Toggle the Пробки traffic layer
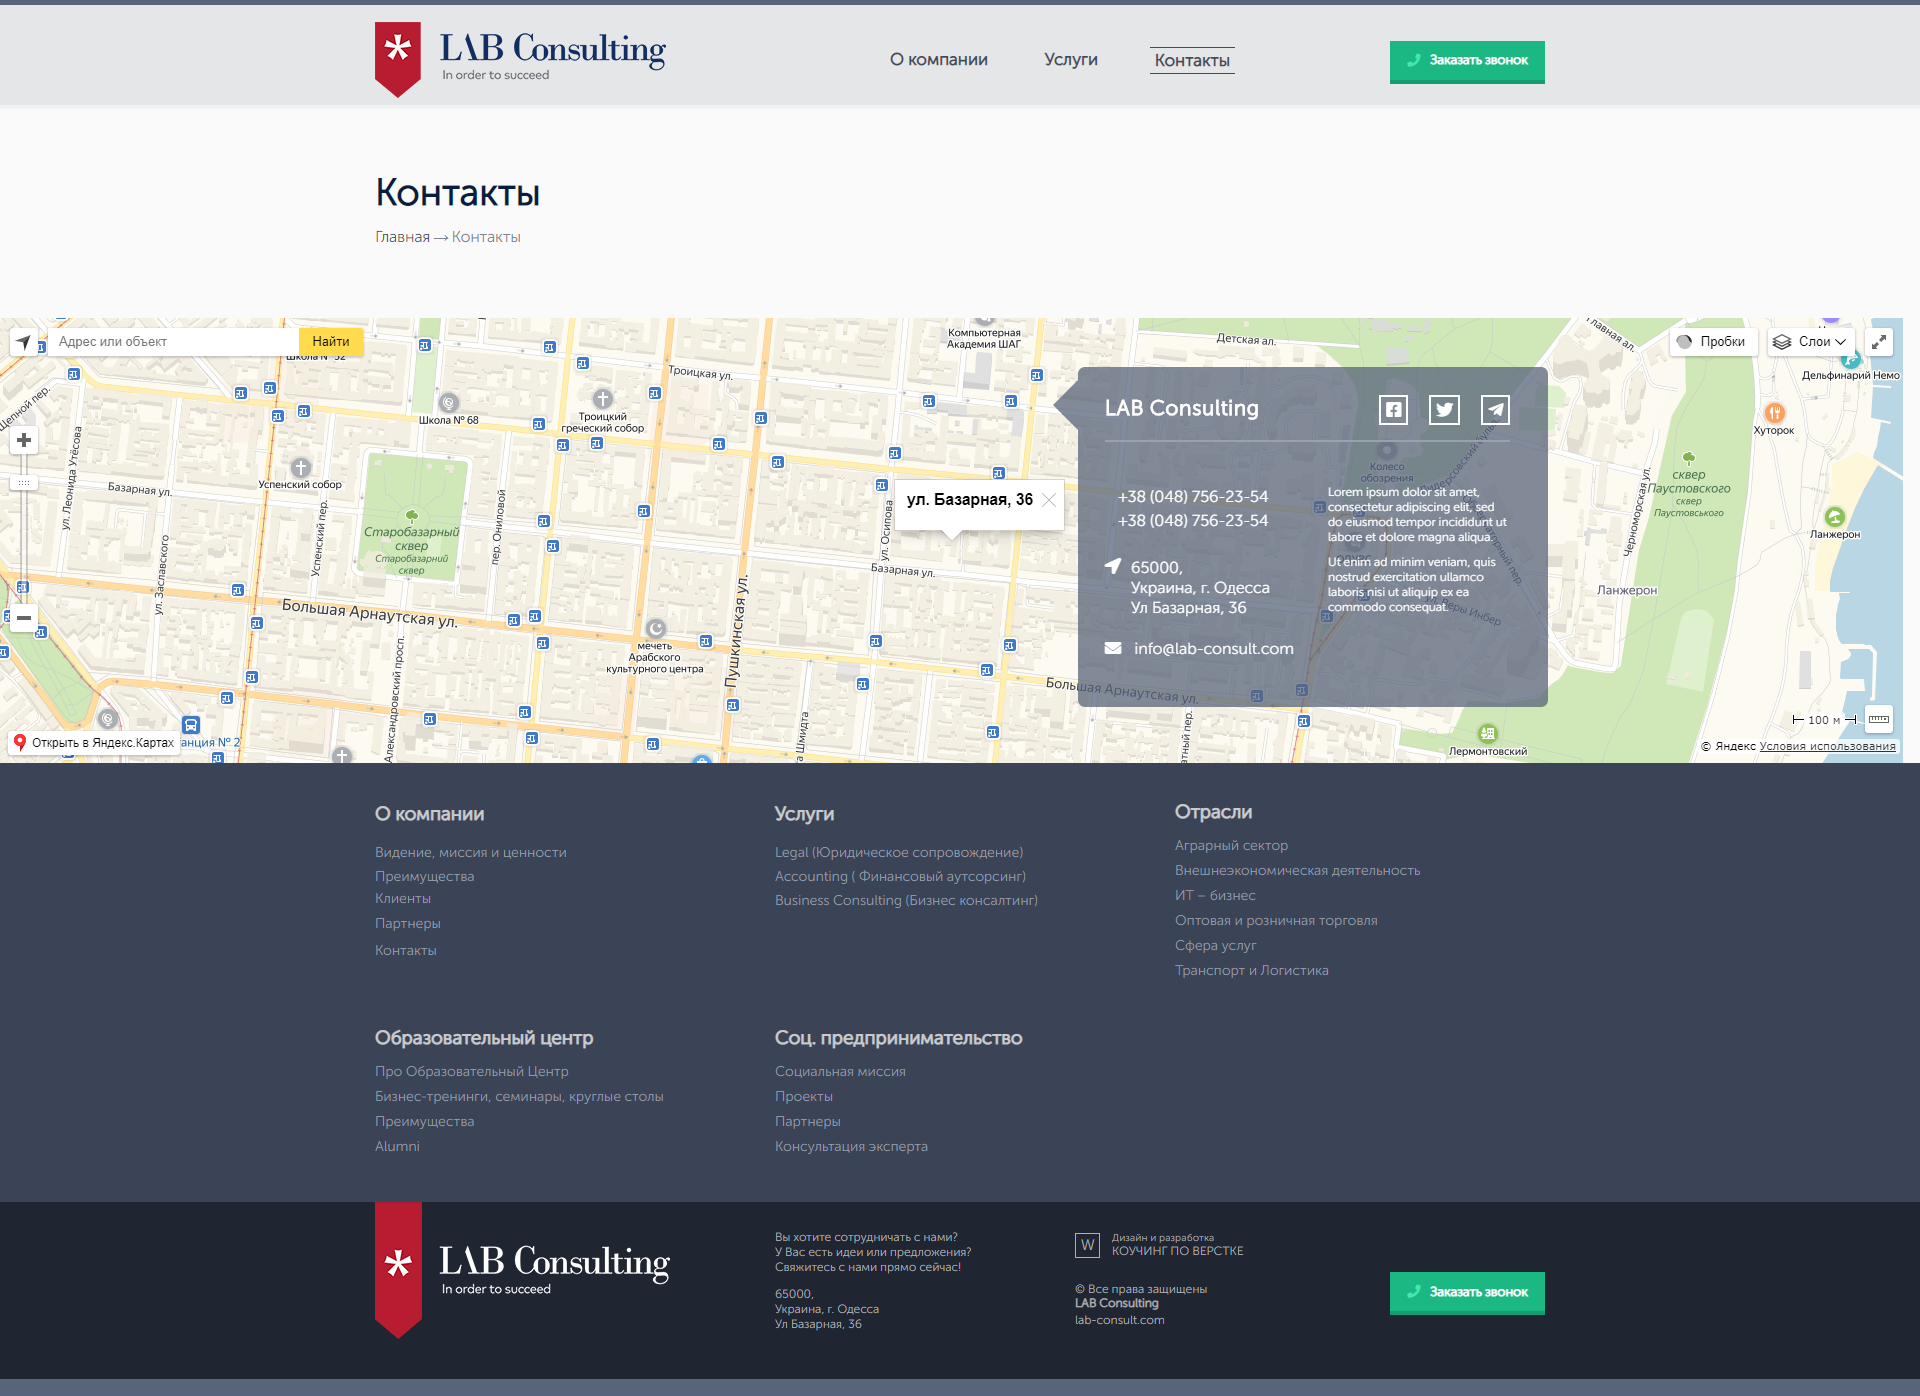This screenshot has height=1396, width=1920. pos(1711,342)
